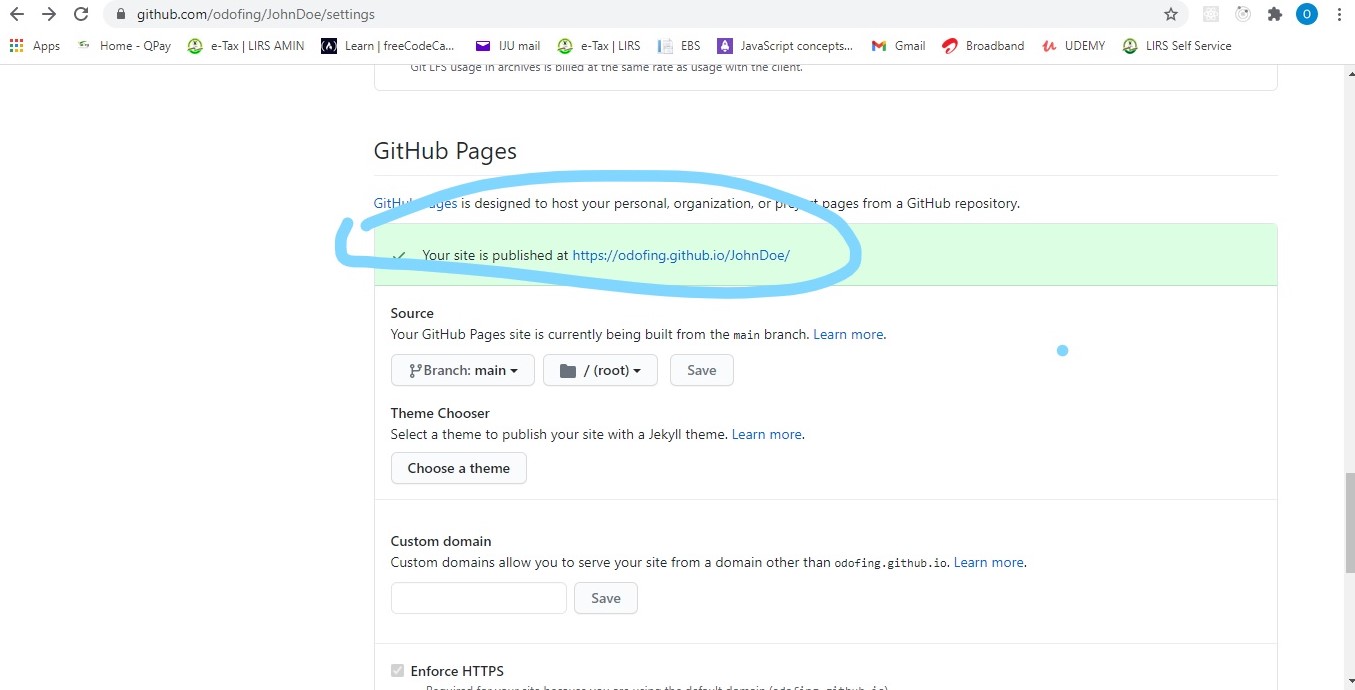Click the padlock icon in address bar
1355x690 pixels.
point(121,15)
